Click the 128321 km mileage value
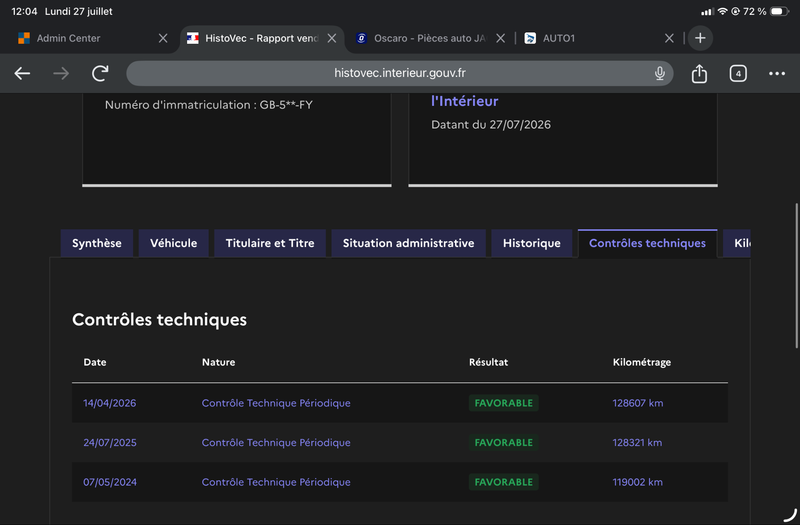 point(637,443)
